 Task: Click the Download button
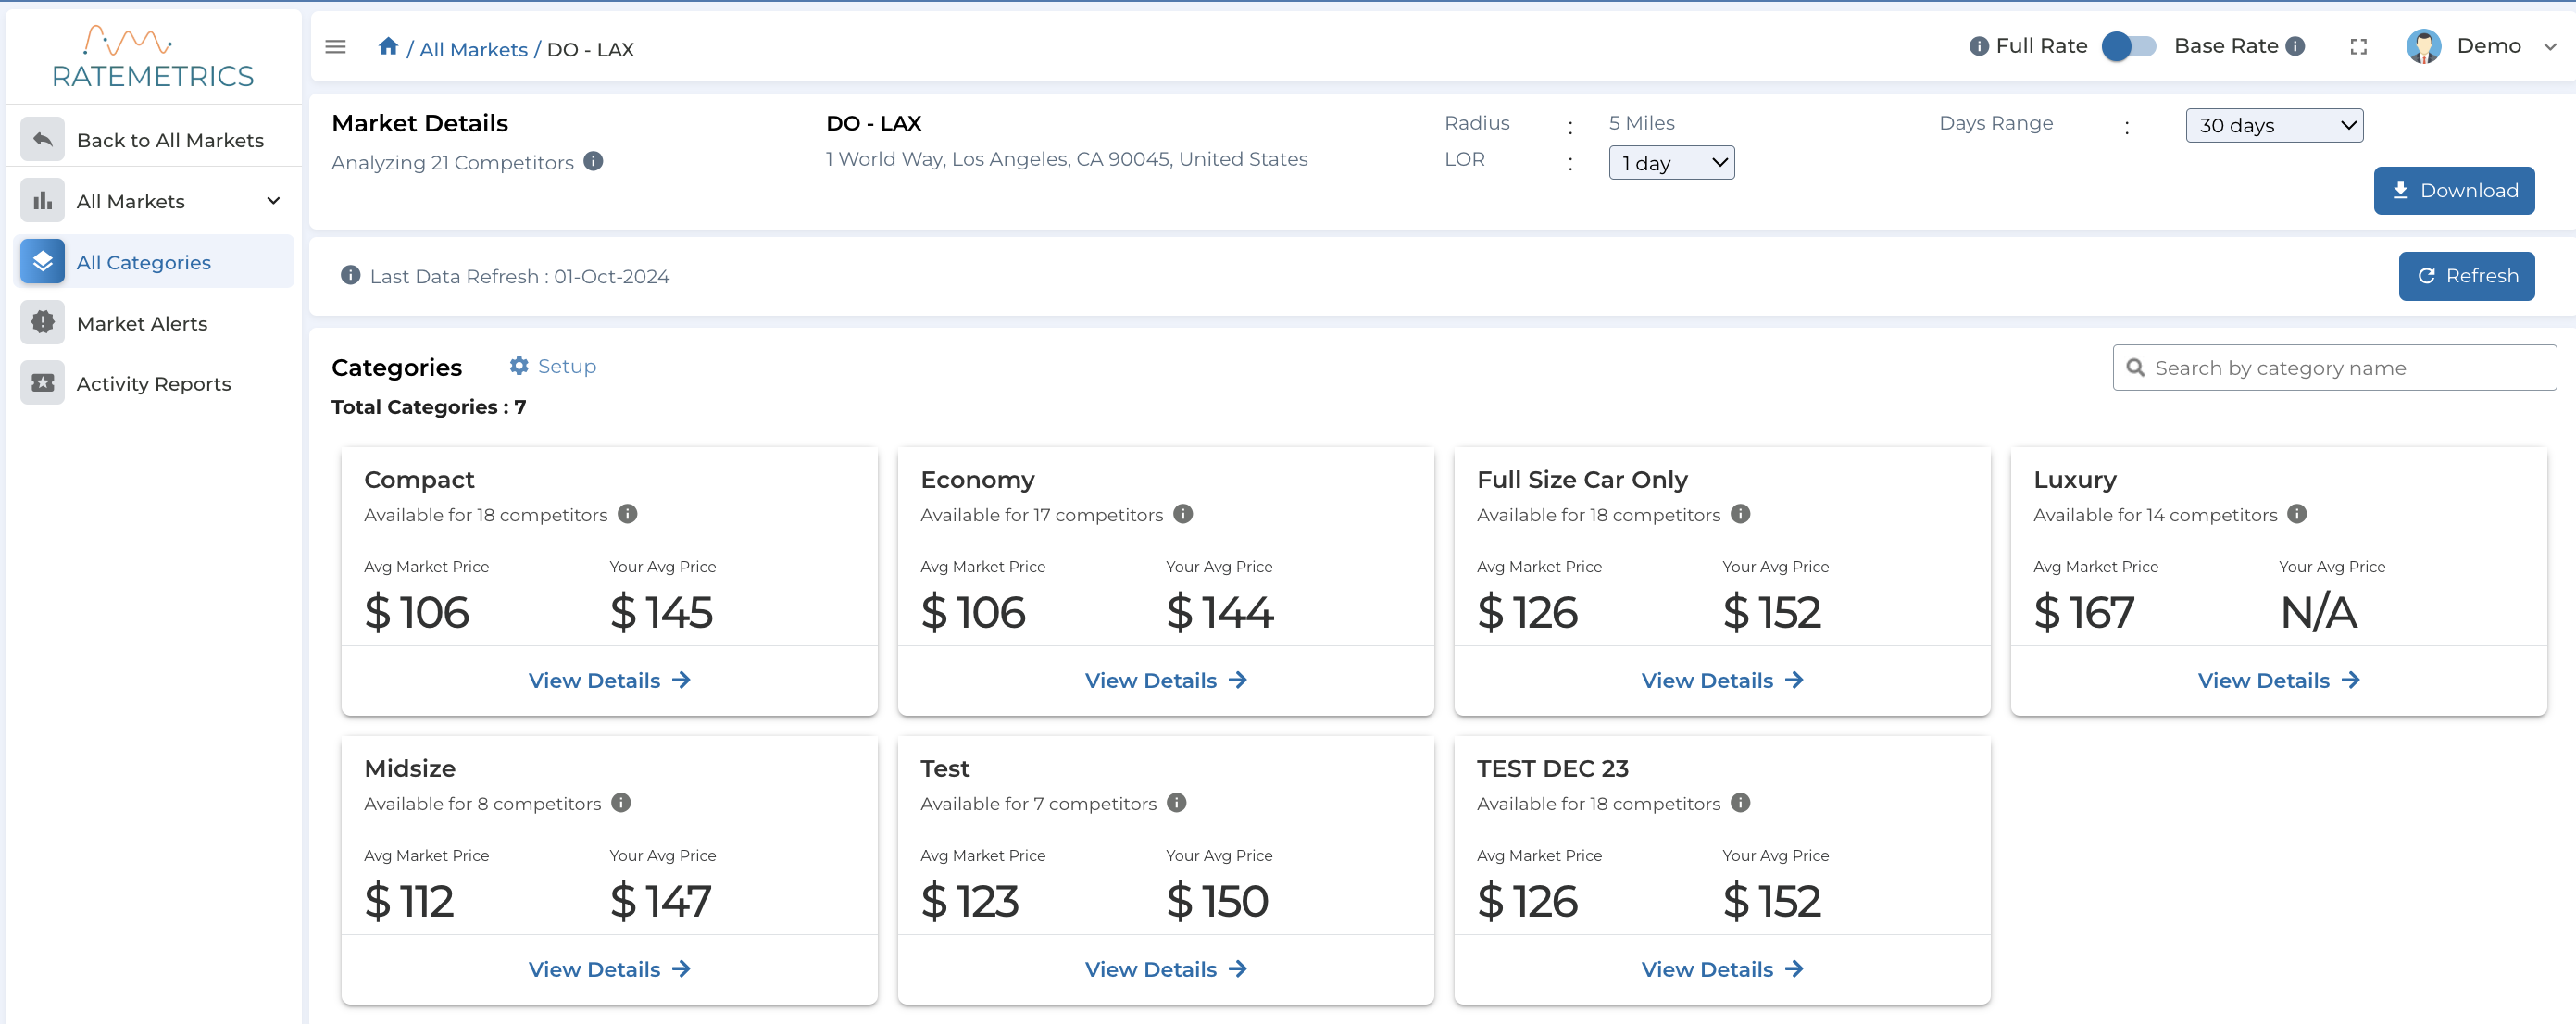[2453, 191]
